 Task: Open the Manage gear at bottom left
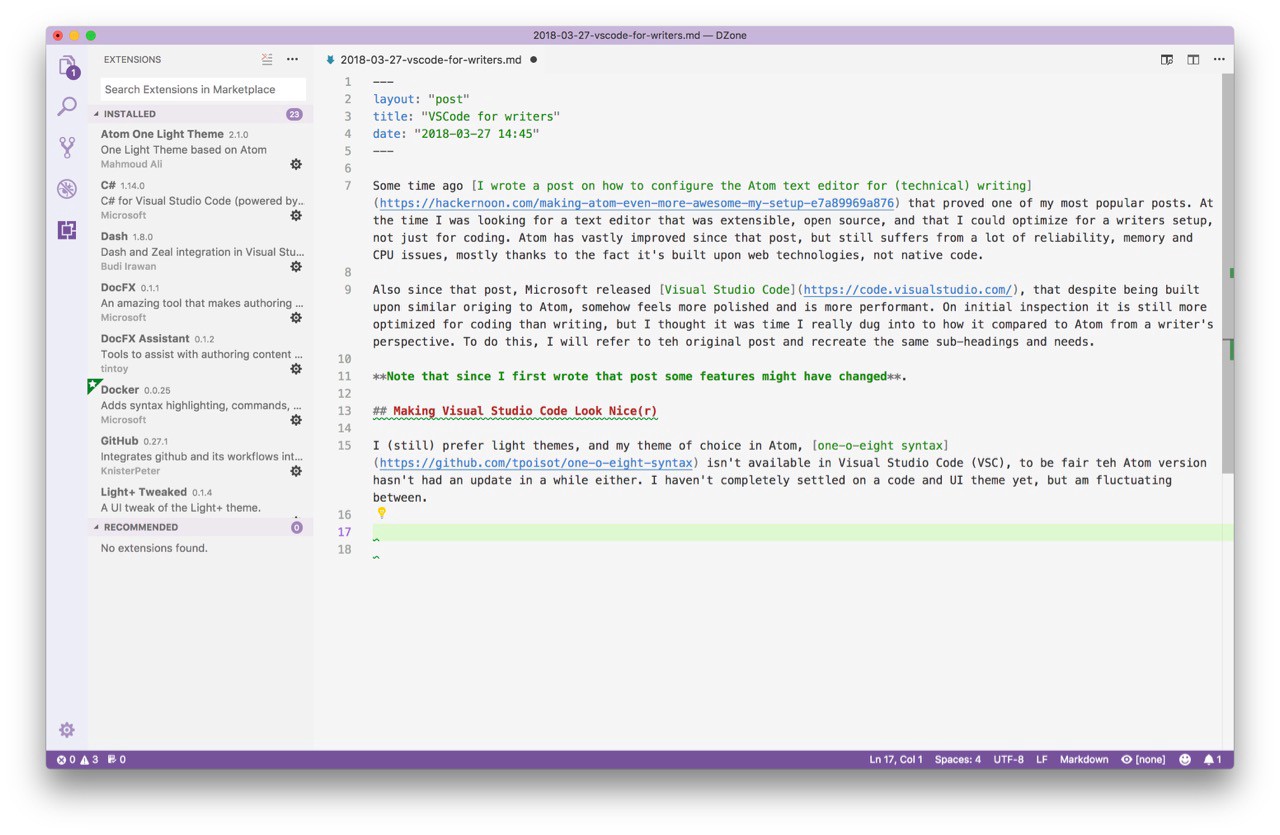pyautogui.click(x=67, y=730)
